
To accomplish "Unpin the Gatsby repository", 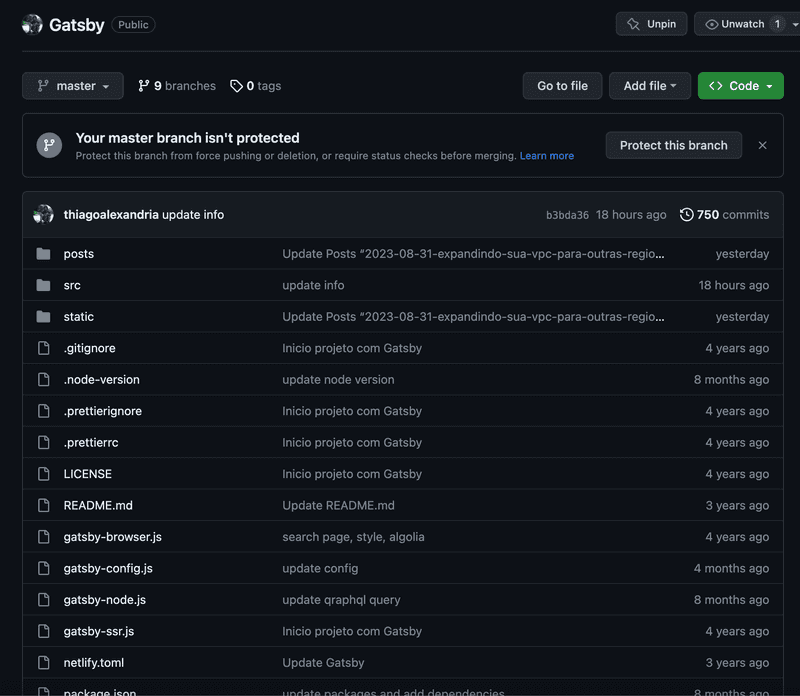I will [652, 24].
